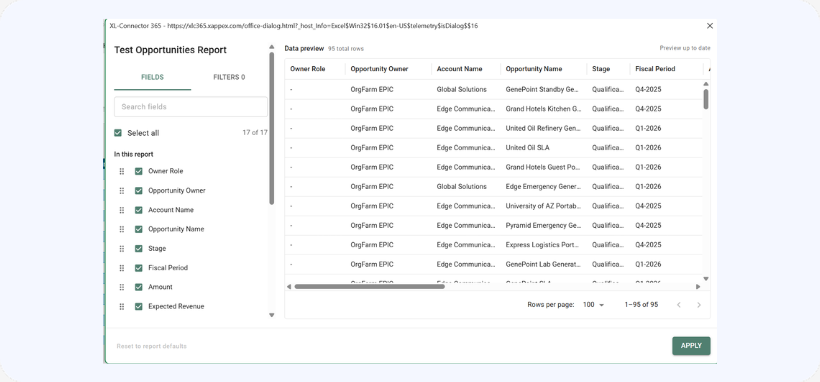Click the Test Opportunities Report title

click(170, 50)
